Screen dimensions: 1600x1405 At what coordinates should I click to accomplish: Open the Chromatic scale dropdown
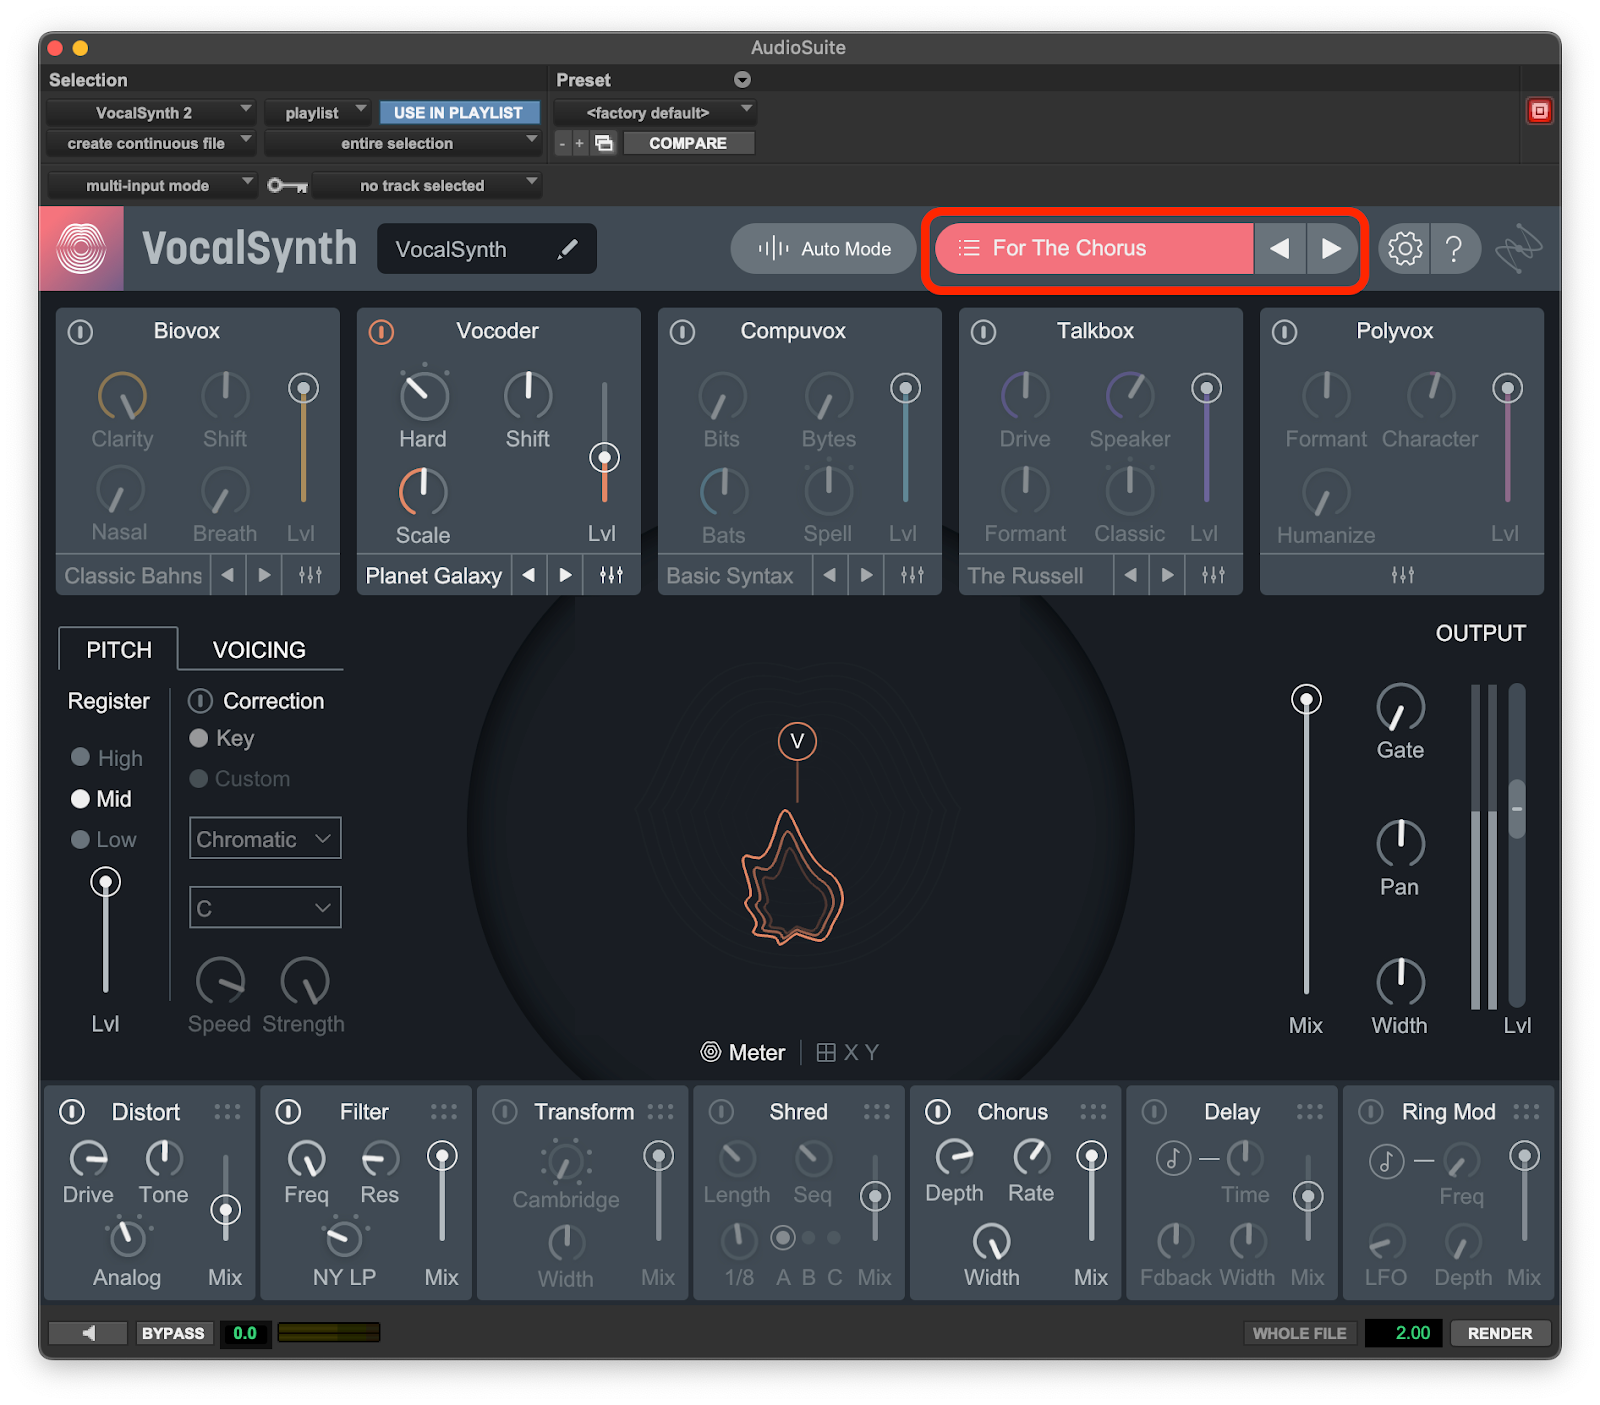coord(265,839)
